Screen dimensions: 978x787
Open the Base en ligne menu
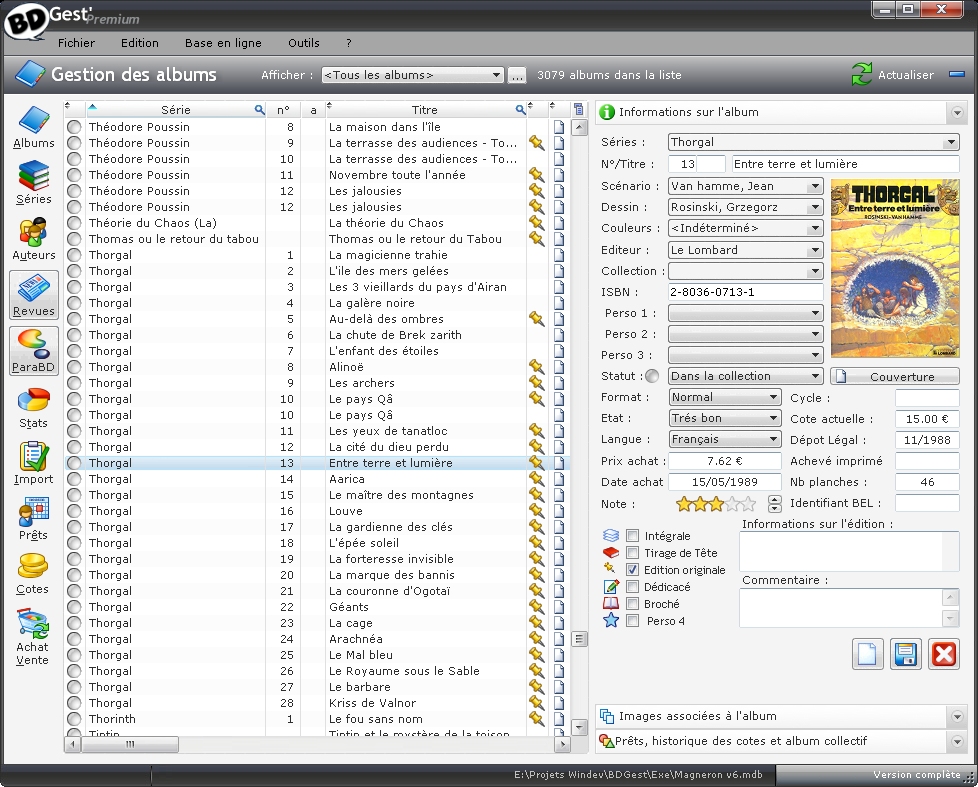(223, 43)
